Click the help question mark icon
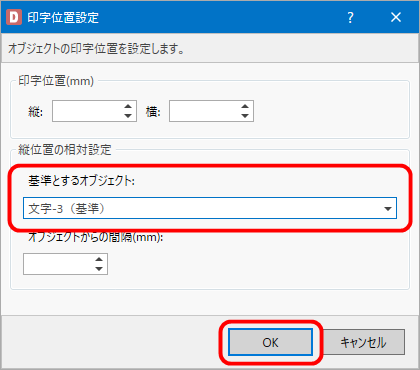The image size is (420, 370). tap(350, 17)
